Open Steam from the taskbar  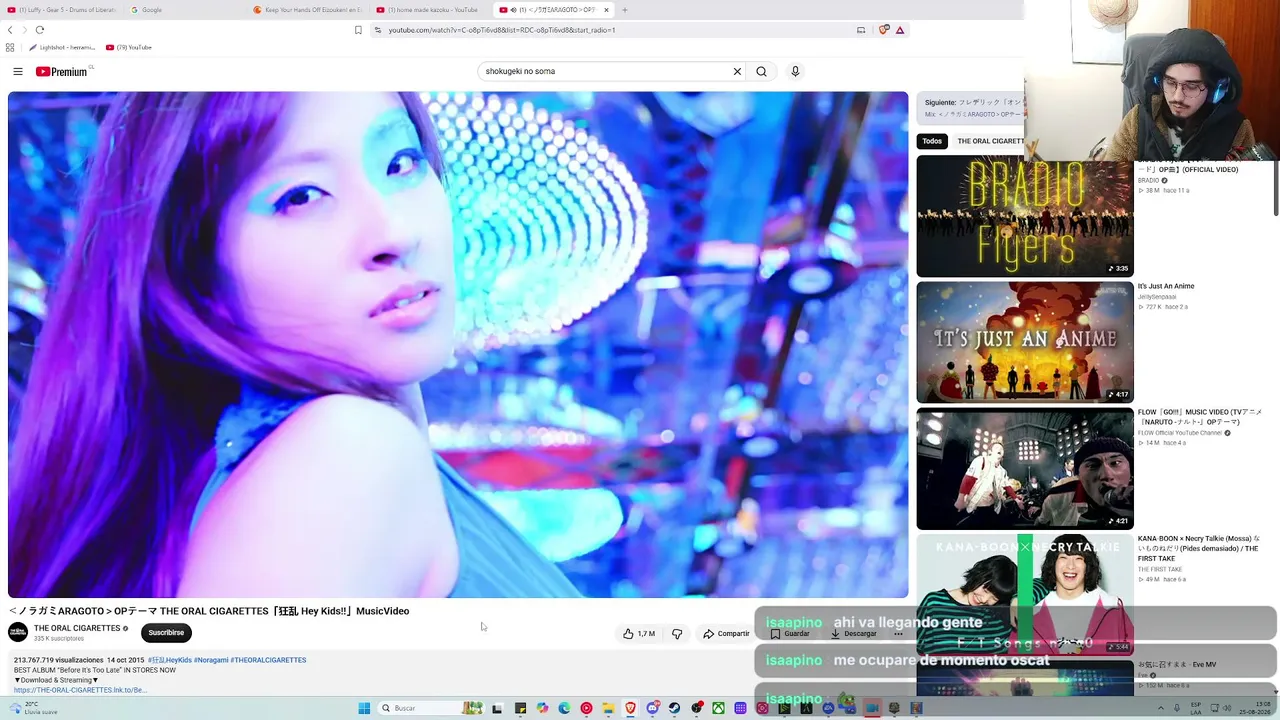coord(674,708)
